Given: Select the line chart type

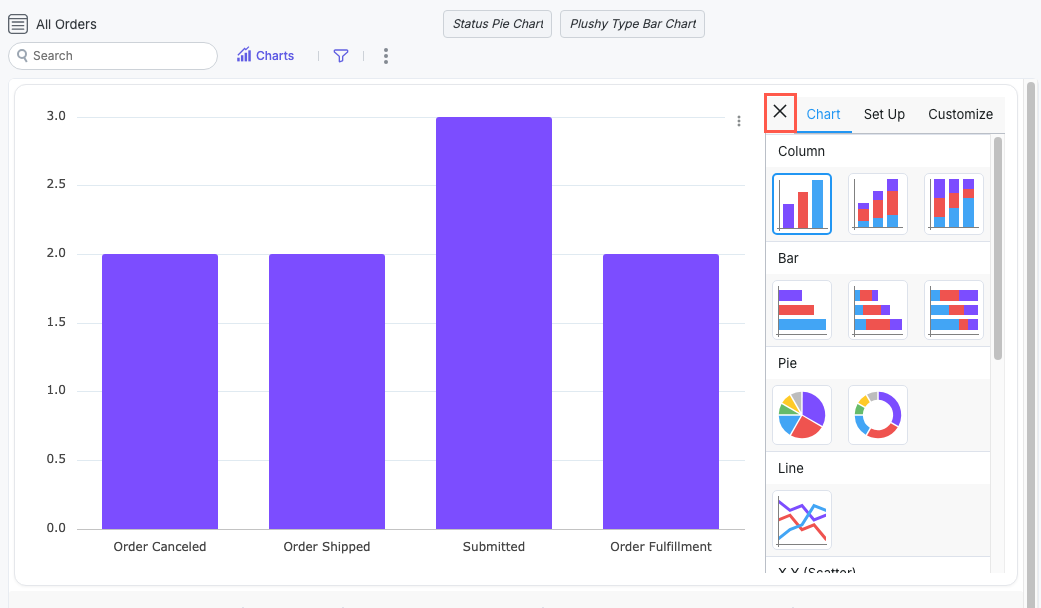Looking at the screenshot, I should click(x=802, y=520).
